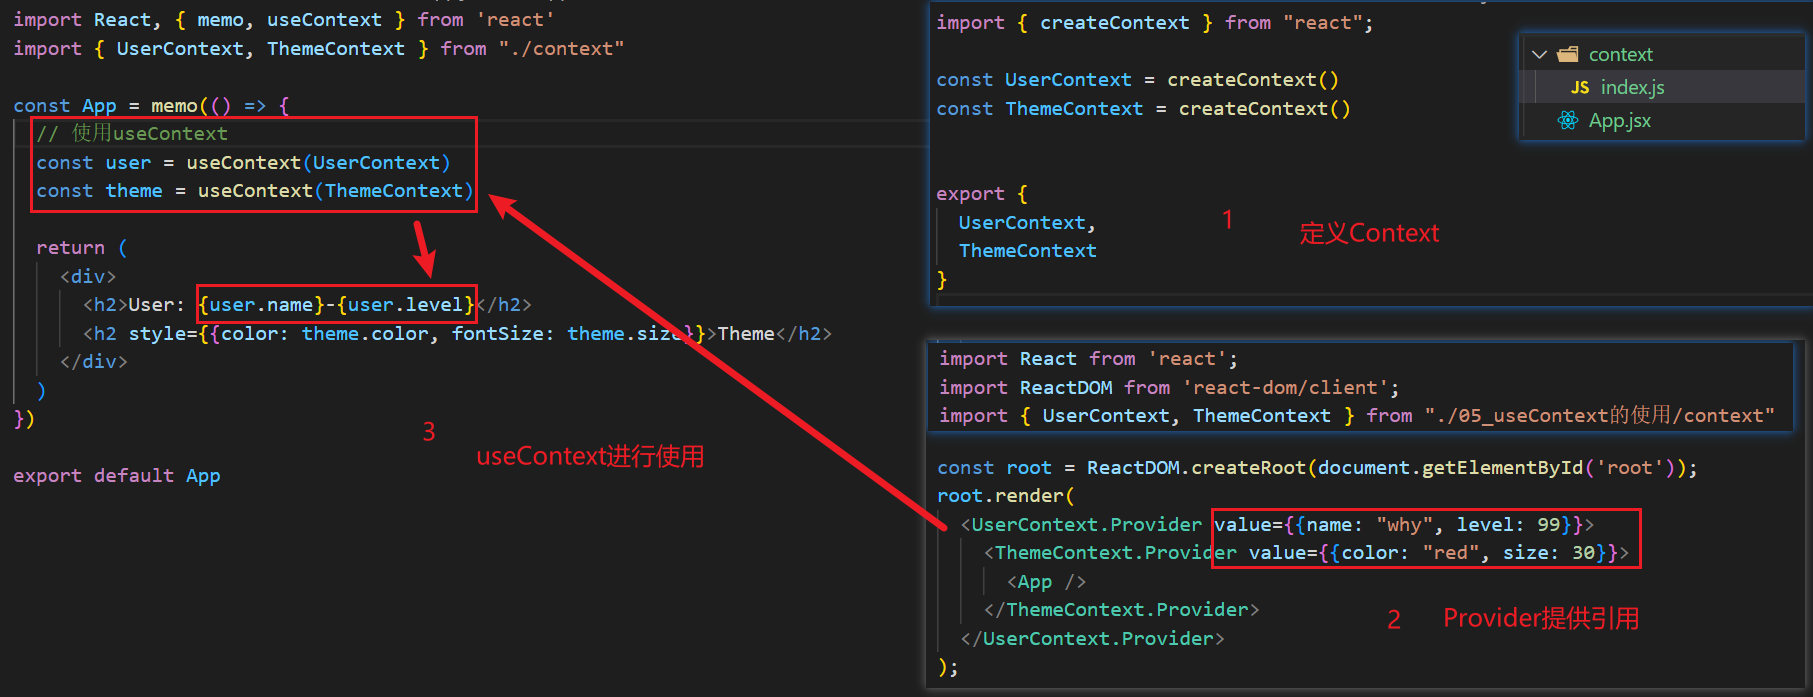Click the closing </UserContext.Provider> tag

[x=1092, y=639]
